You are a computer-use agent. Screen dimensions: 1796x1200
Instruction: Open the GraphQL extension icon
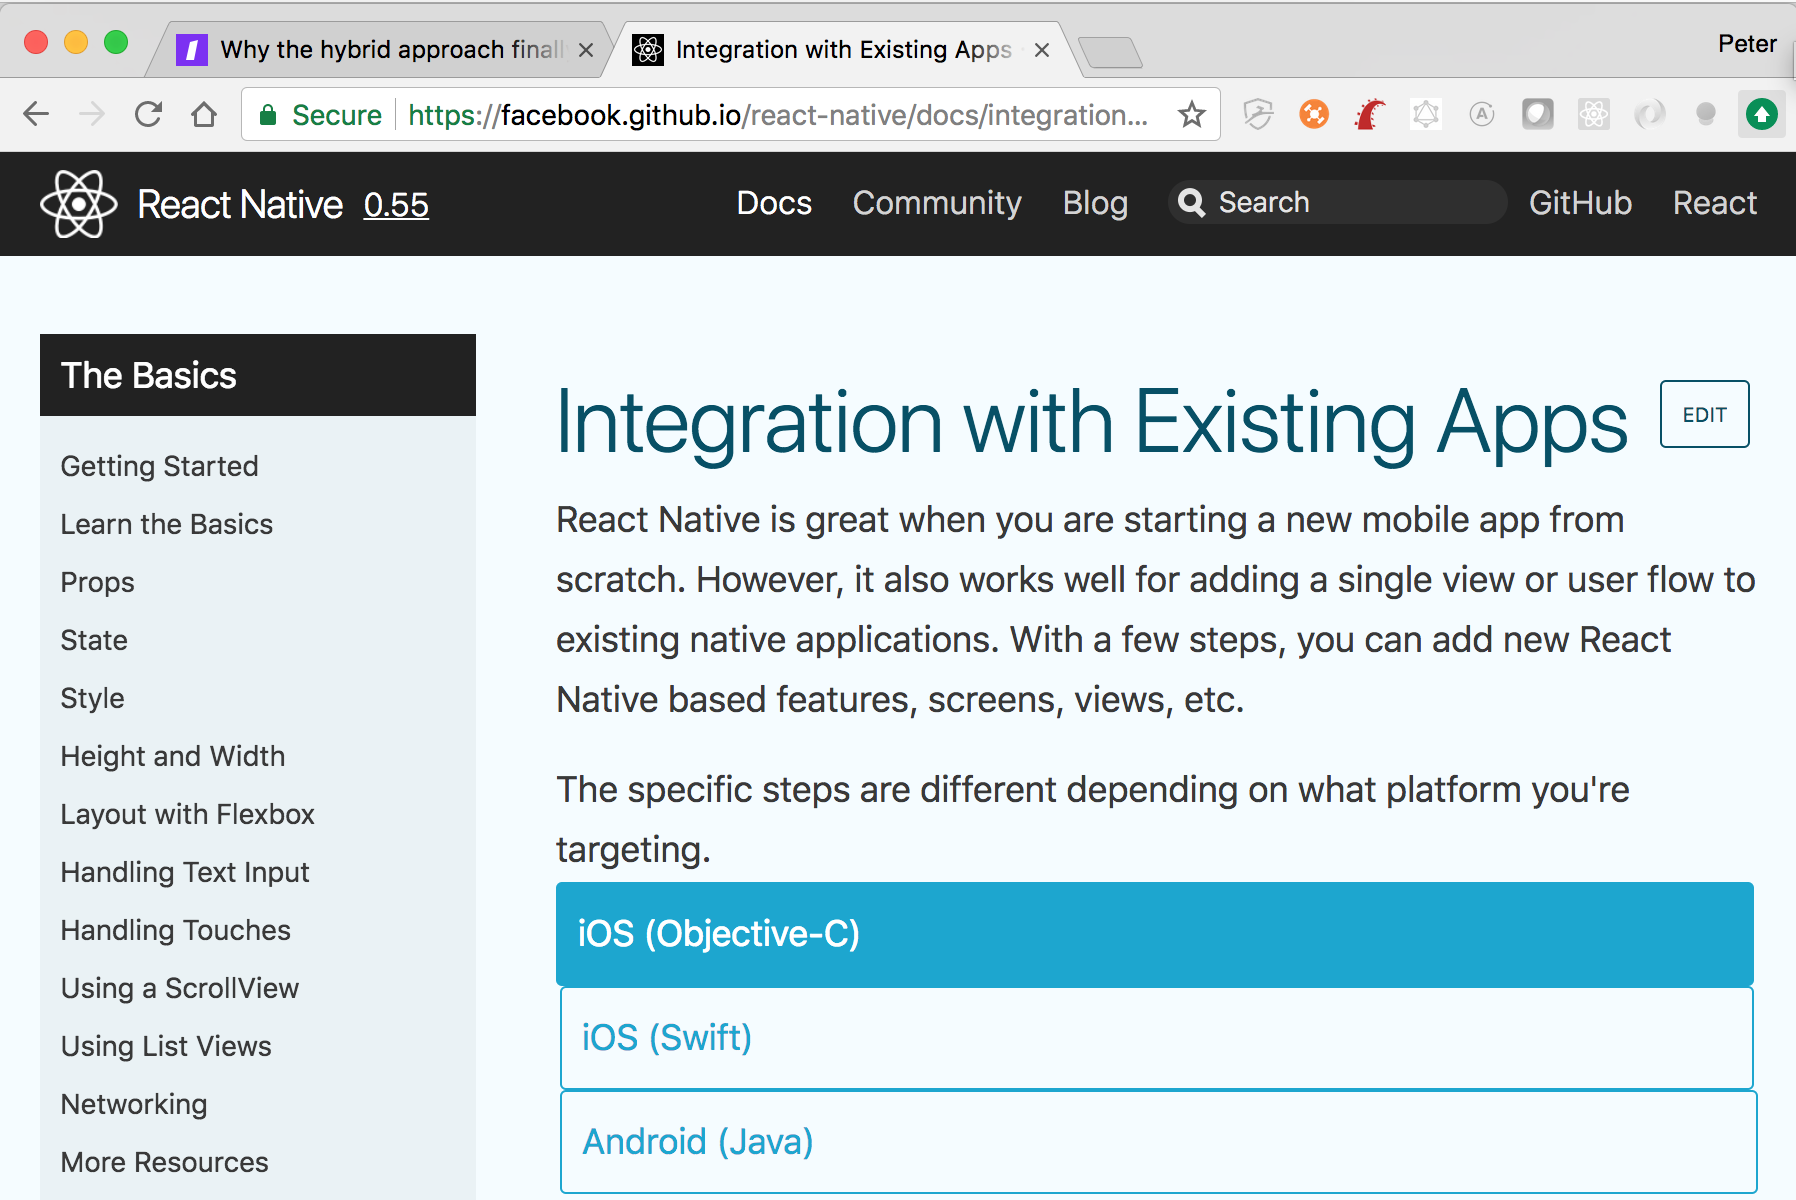coord(1426,115)
